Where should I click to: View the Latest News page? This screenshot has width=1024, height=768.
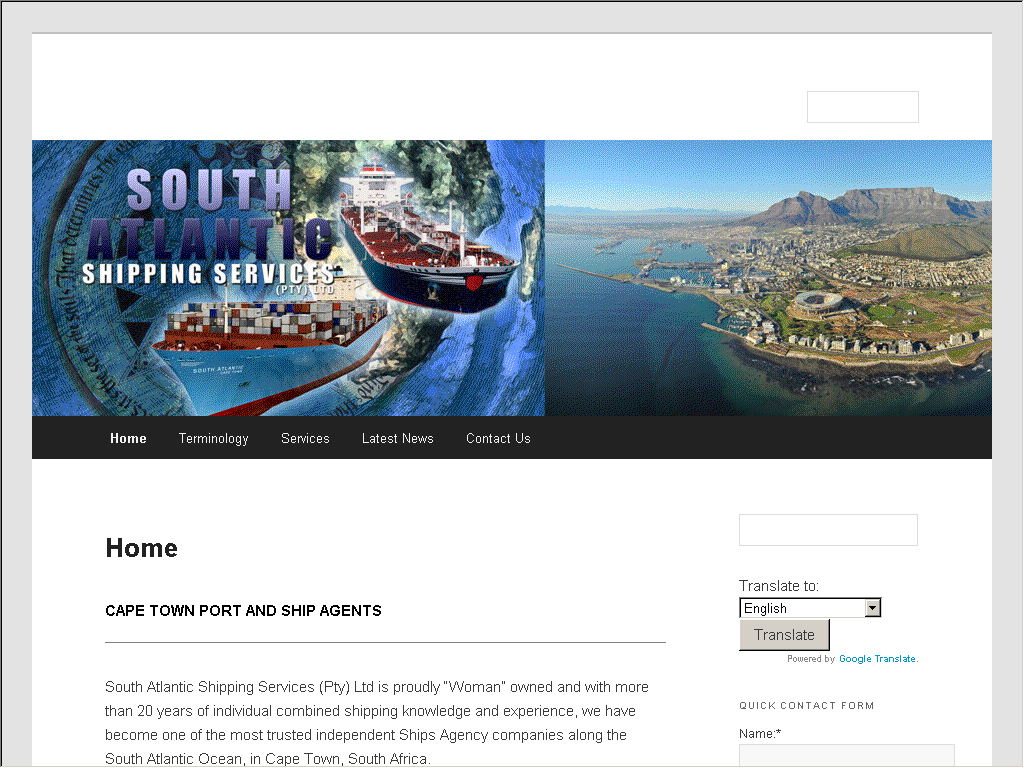(x=398, y=438)
